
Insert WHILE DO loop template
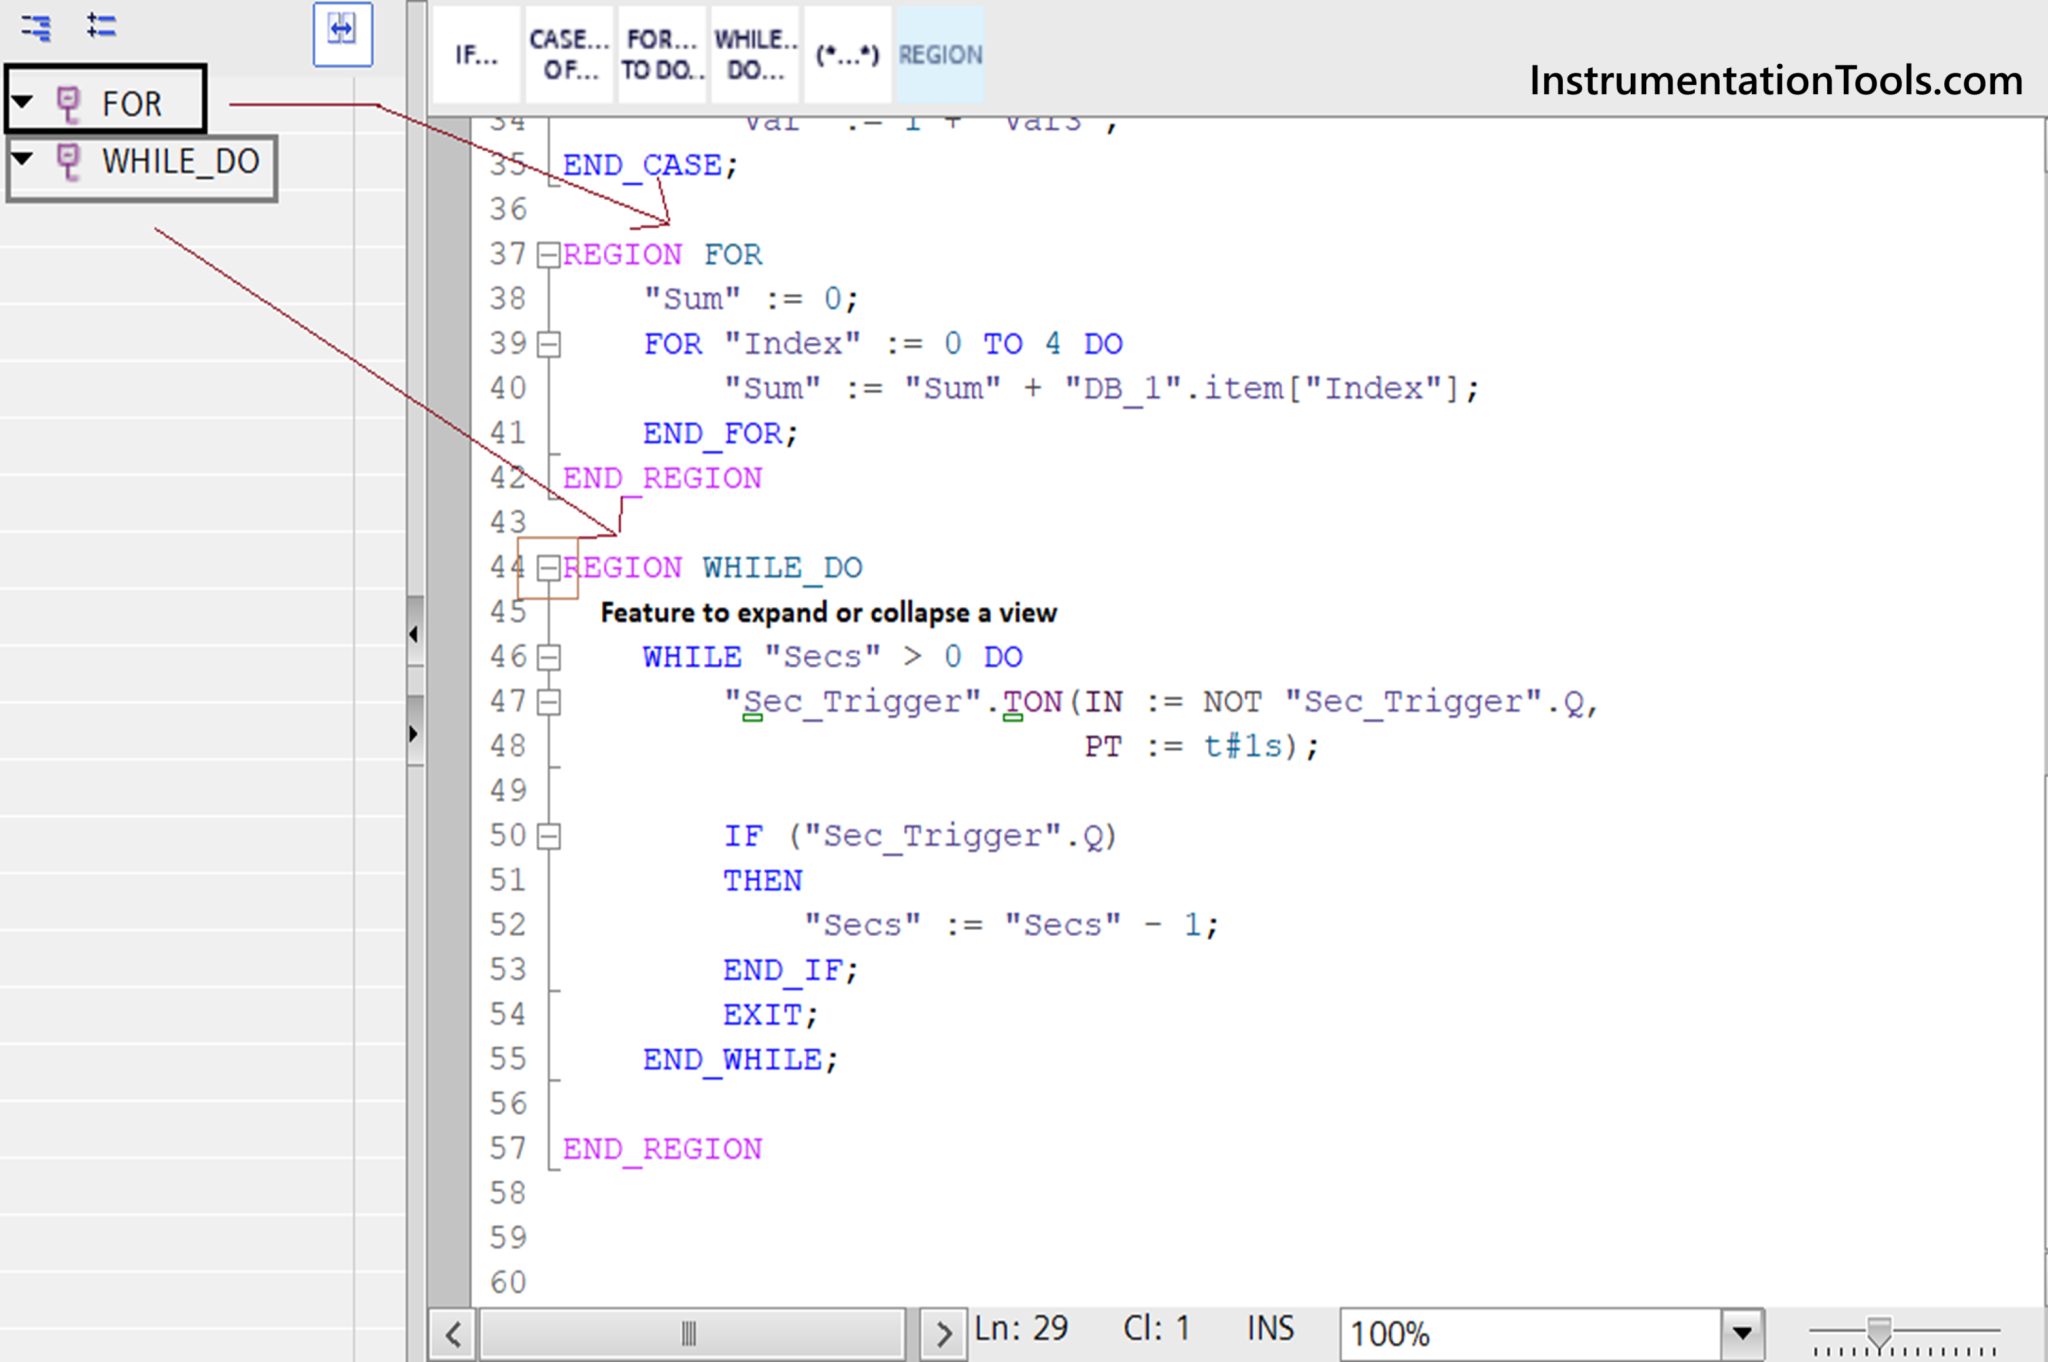point(755,55)
